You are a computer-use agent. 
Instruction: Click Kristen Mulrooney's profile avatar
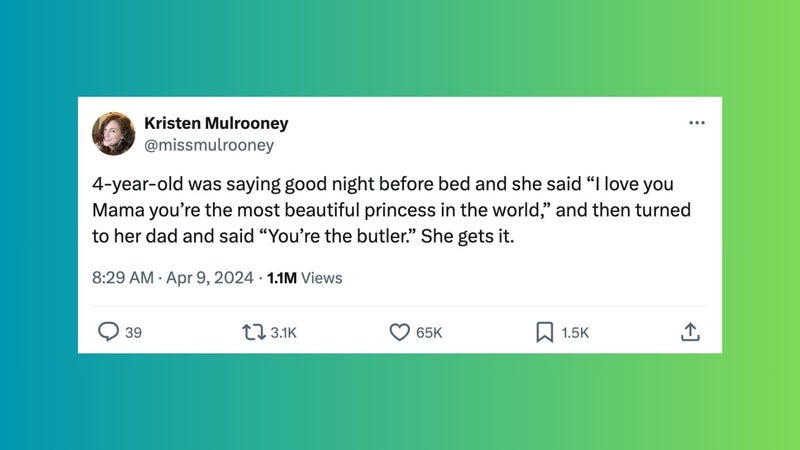(x=114, y=133)
